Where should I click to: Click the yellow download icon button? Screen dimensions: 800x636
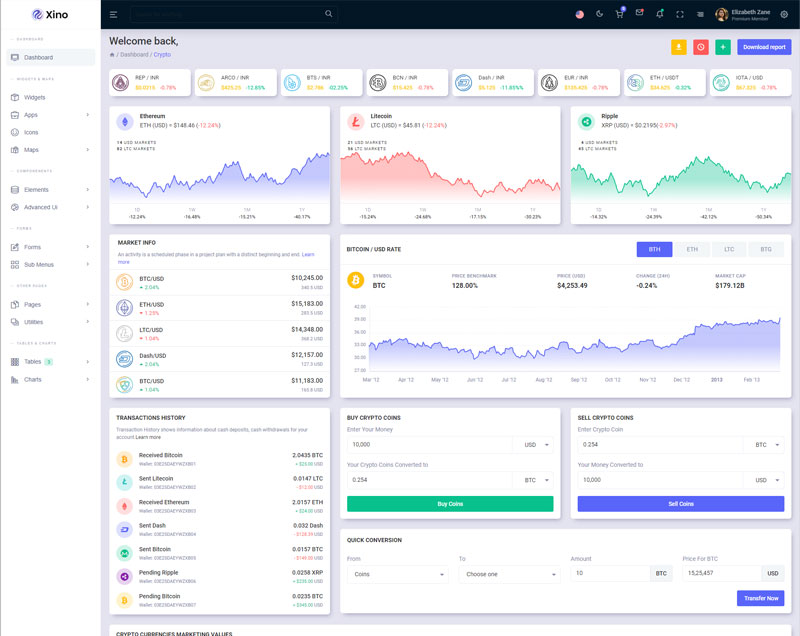click(x=679, y=47)
